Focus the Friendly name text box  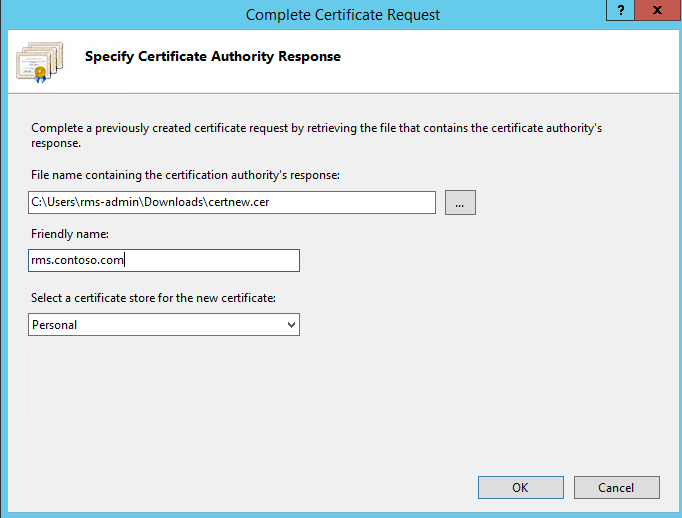tap(164, 261)
